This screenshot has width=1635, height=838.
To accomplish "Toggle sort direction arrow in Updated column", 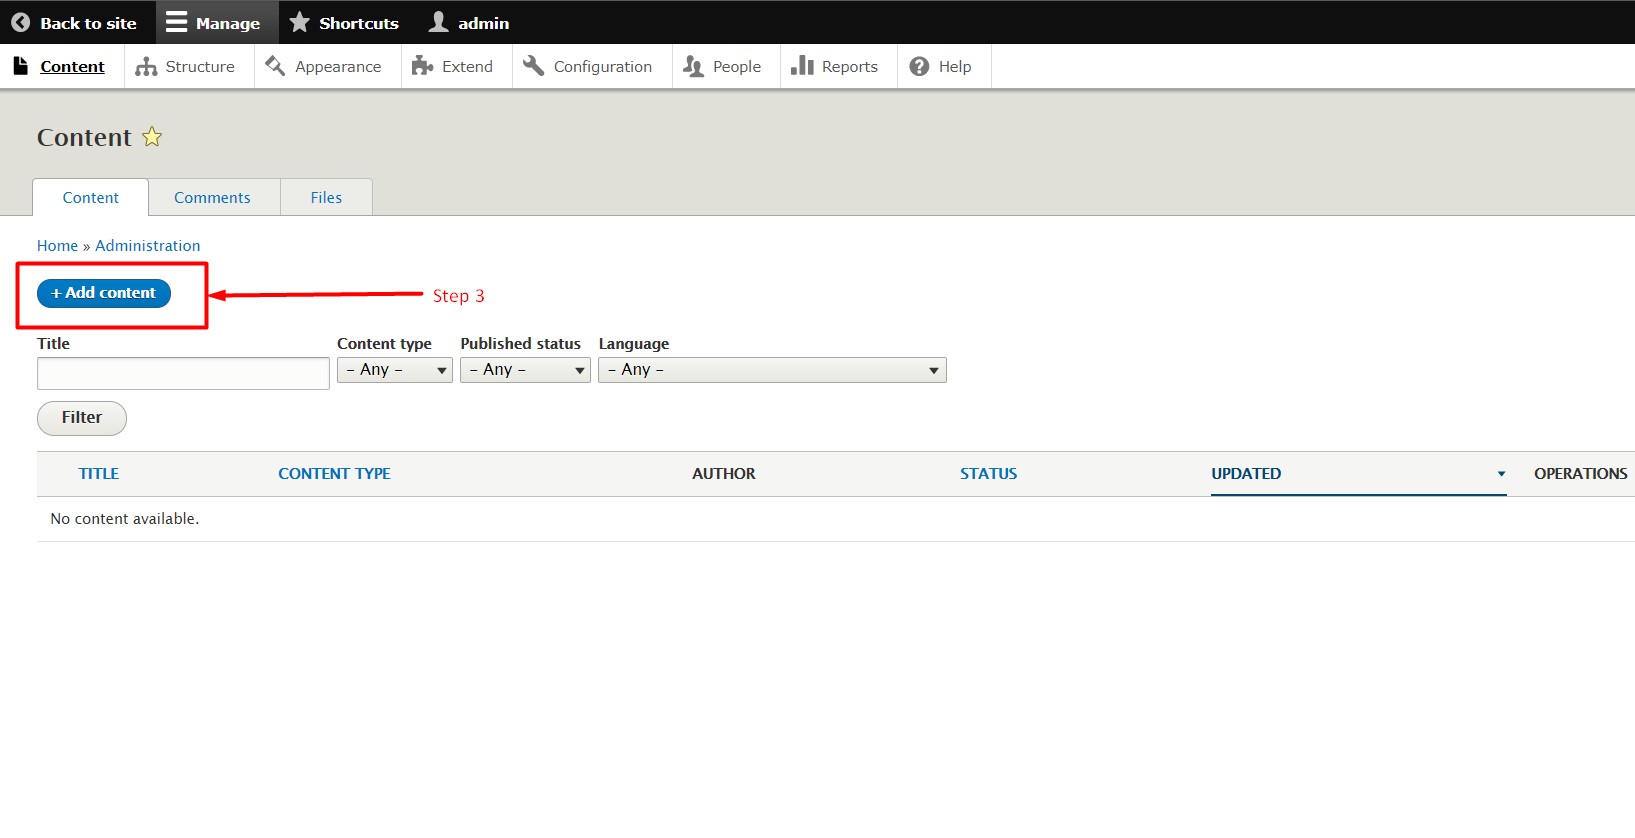I will tap(1501, 474).
